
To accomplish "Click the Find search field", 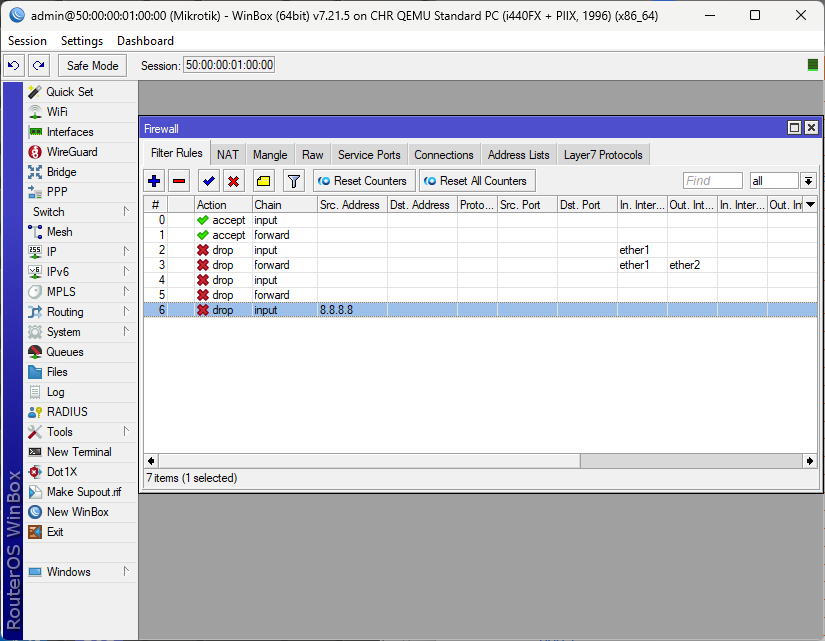I will click(x=712, y=181).
